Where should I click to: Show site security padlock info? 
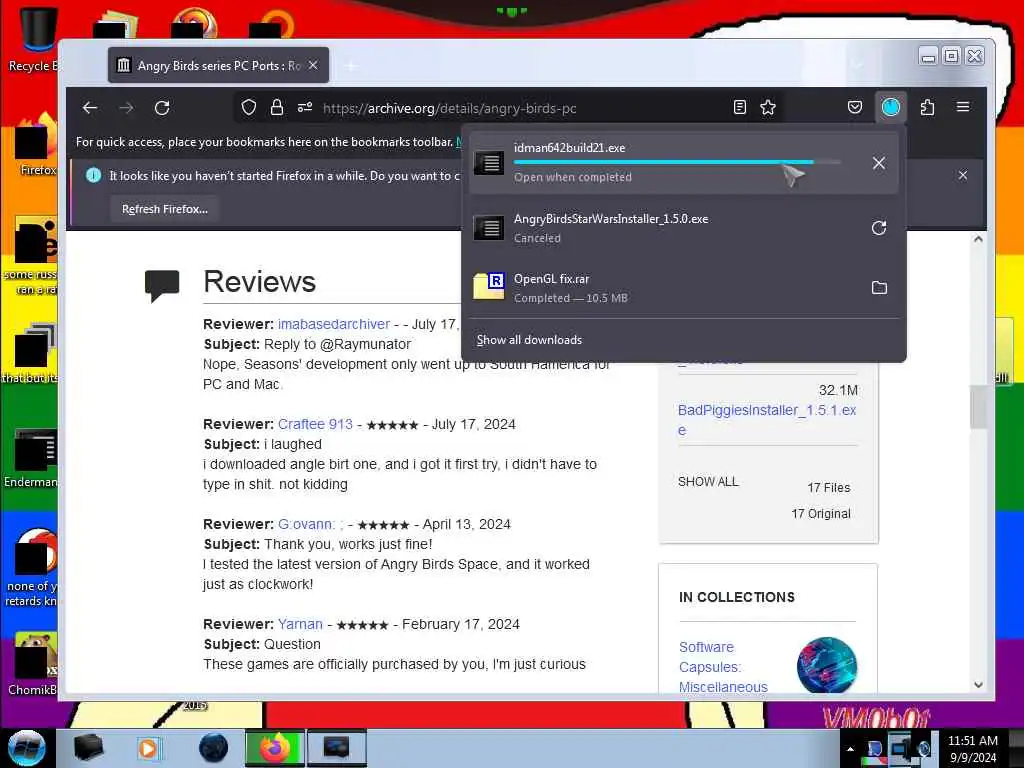277,108
